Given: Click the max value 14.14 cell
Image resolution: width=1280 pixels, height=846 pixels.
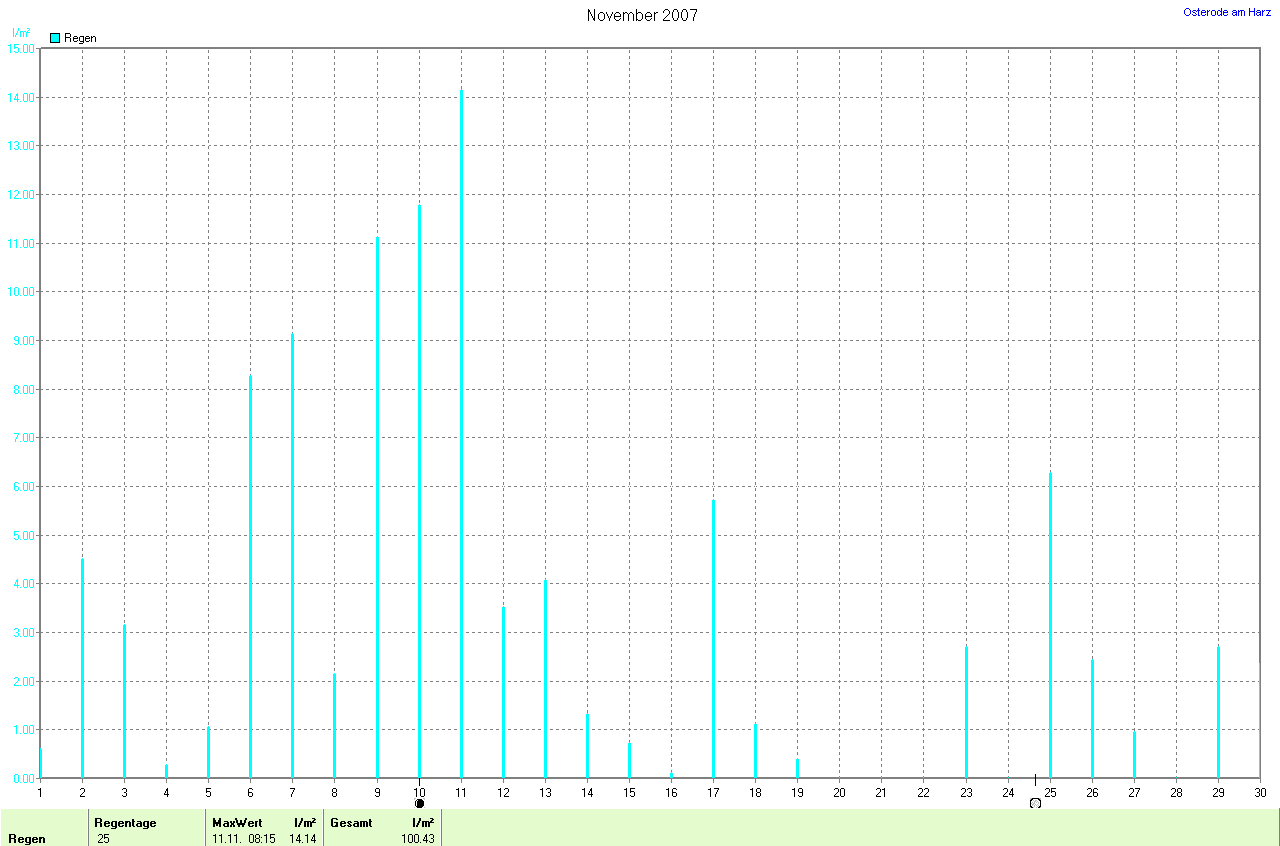Looking at the screenshot, I should click(x=302, y=839).
